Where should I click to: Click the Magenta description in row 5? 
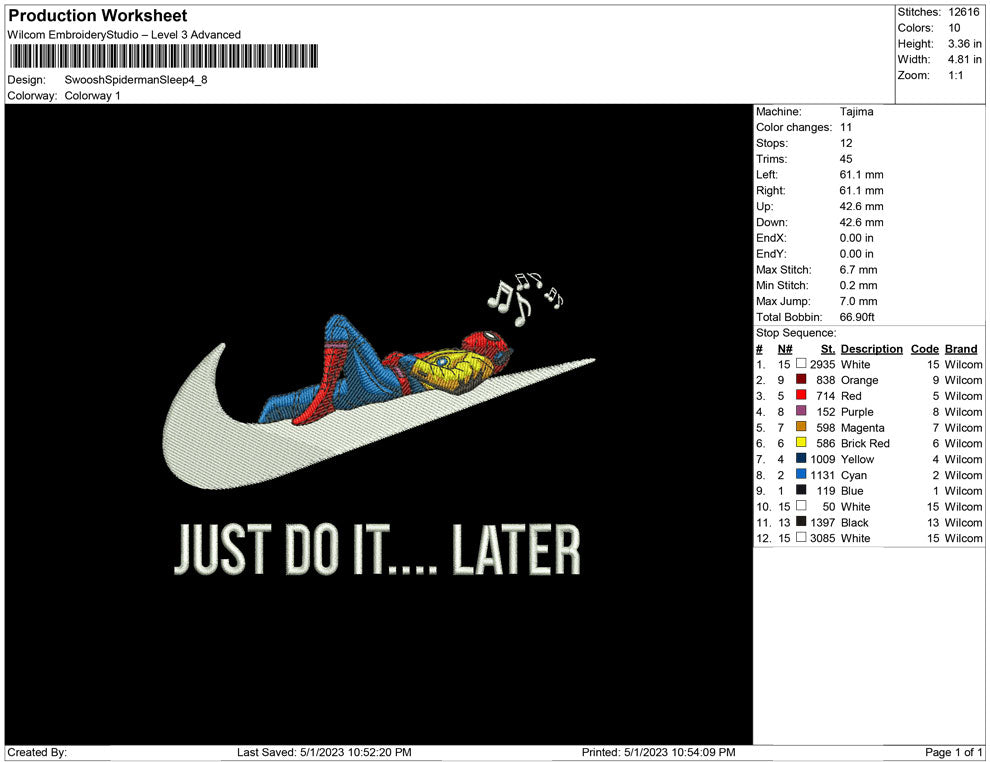pyautogui.click(x=862, y=427)
